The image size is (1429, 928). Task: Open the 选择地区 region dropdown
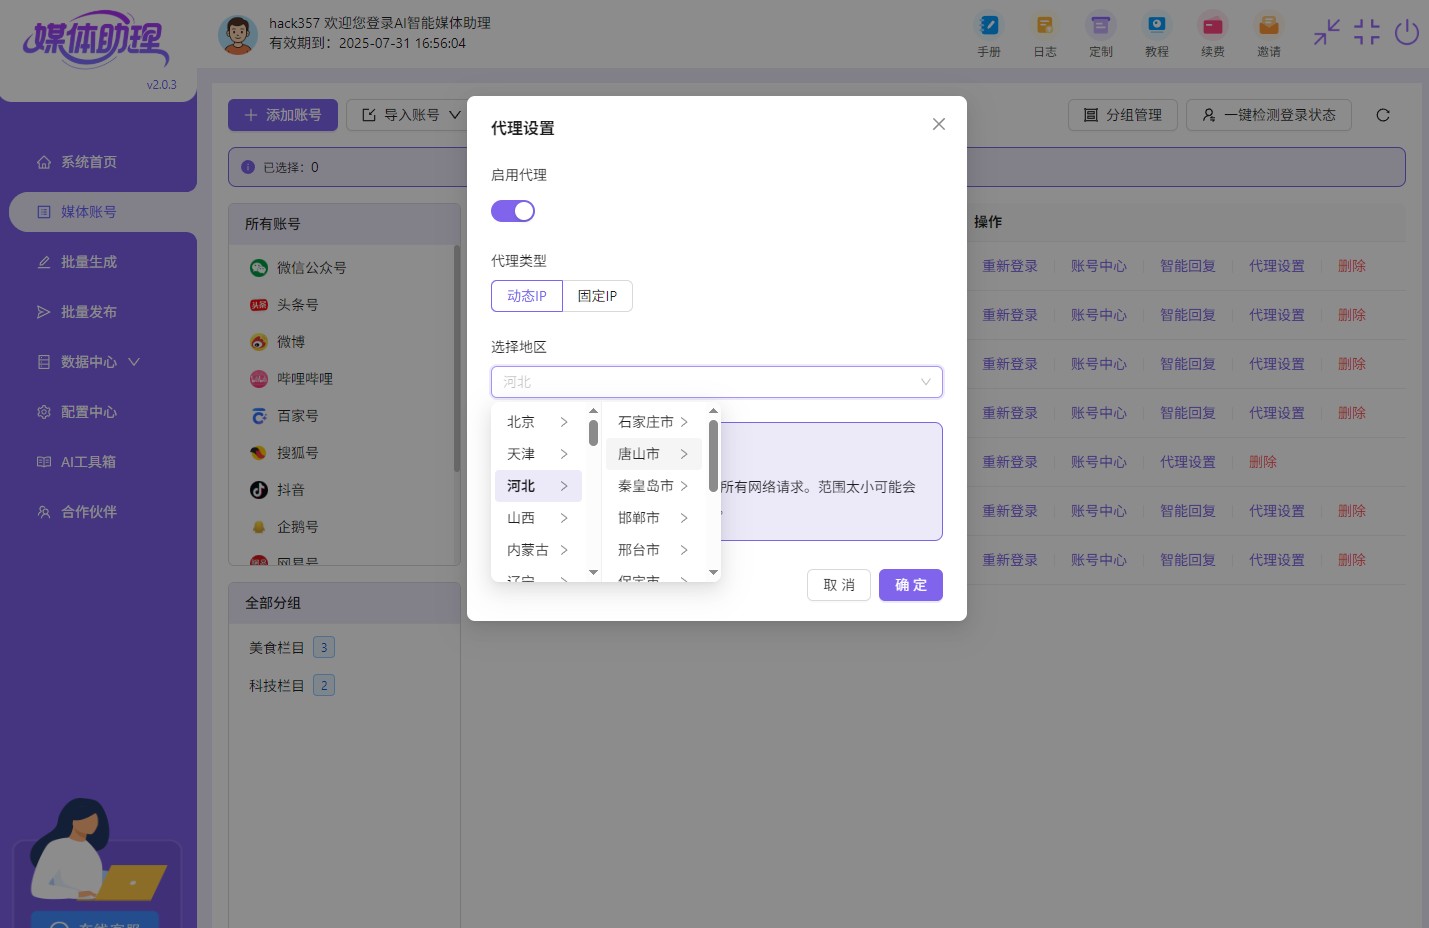point(717,382)
